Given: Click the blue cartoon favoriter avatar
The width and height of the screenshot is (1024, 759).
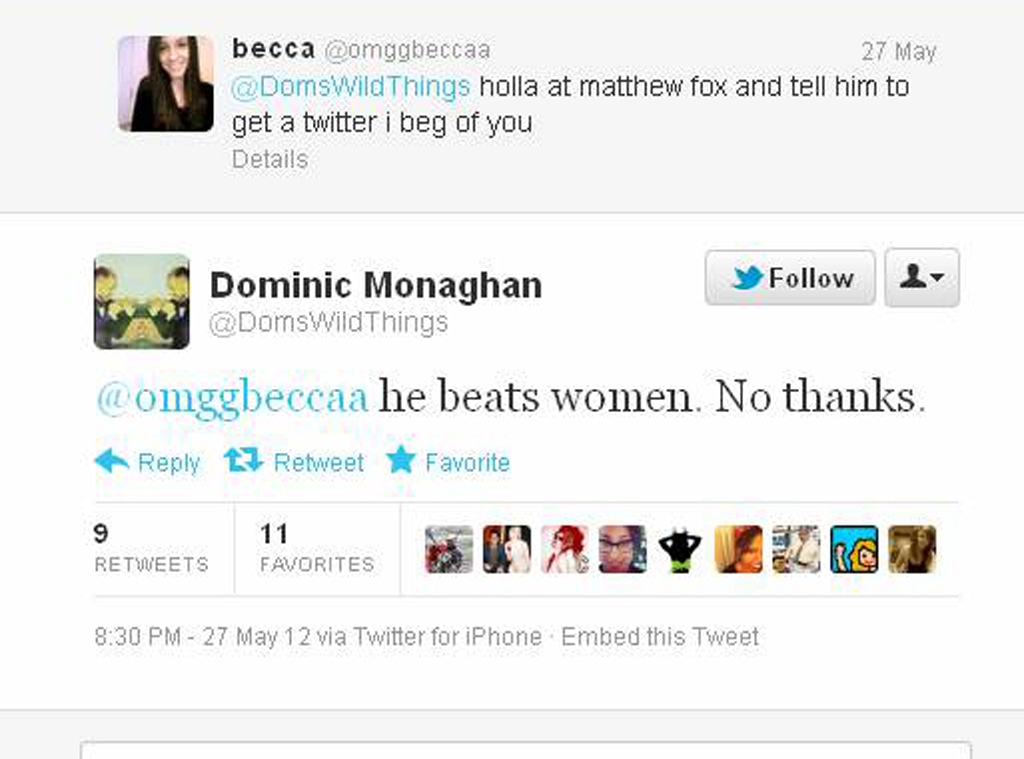Looking at the screenshot, I should [x=854, y=549].
